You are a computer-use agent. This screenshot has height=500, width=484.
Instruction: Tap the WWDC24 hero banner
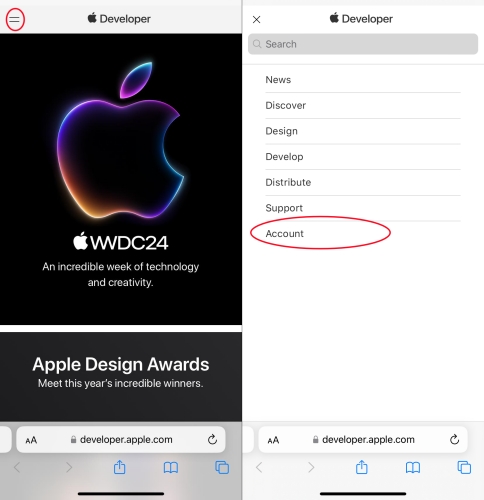pyautogui.click(x=121, y=179)
